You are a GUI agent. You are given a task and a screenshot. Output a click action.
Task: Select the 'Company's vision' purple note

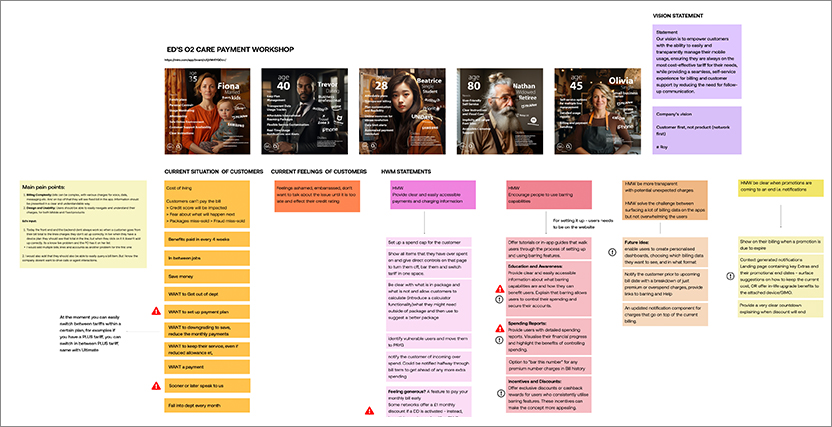[697, 130]
